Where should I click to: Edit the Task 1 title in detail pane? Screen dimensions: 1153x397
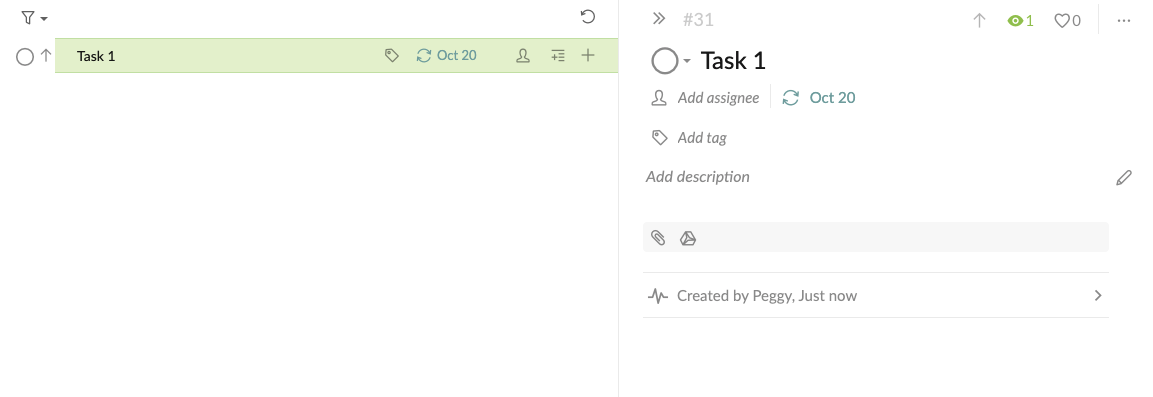tap(733, 60)
